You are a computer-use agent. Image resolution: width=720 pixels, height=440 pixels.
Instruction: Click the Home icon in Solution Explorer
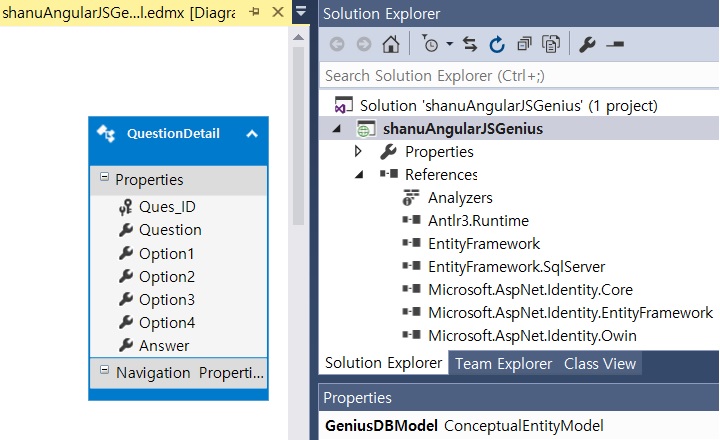click(x=390, y=45)
